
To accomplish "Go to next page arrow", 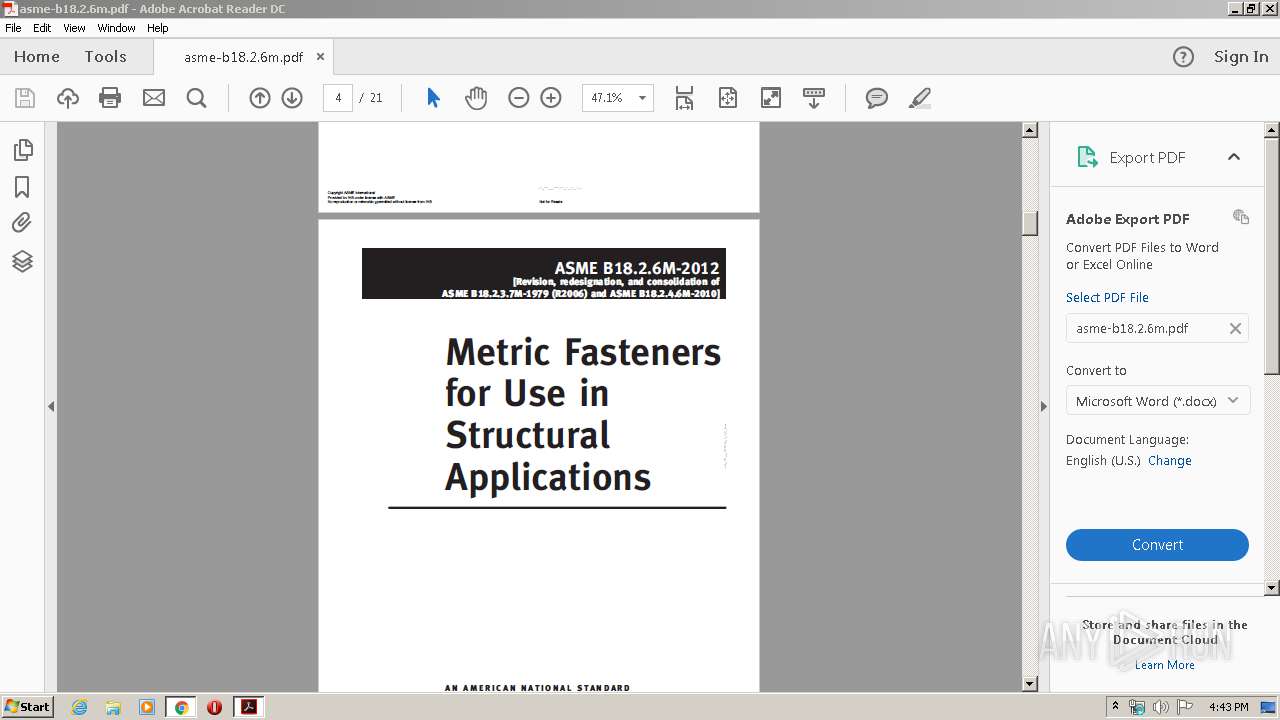I will click(x=292, y=98).
